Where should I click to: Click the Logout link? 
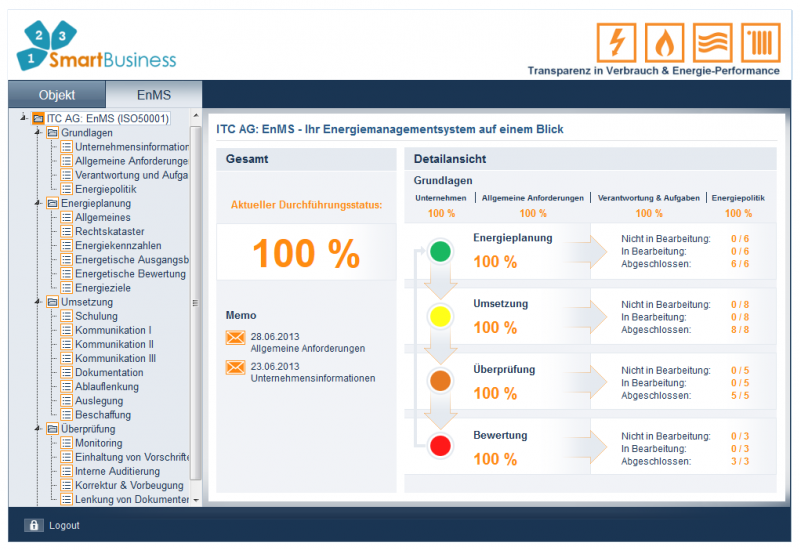[64, 526]
